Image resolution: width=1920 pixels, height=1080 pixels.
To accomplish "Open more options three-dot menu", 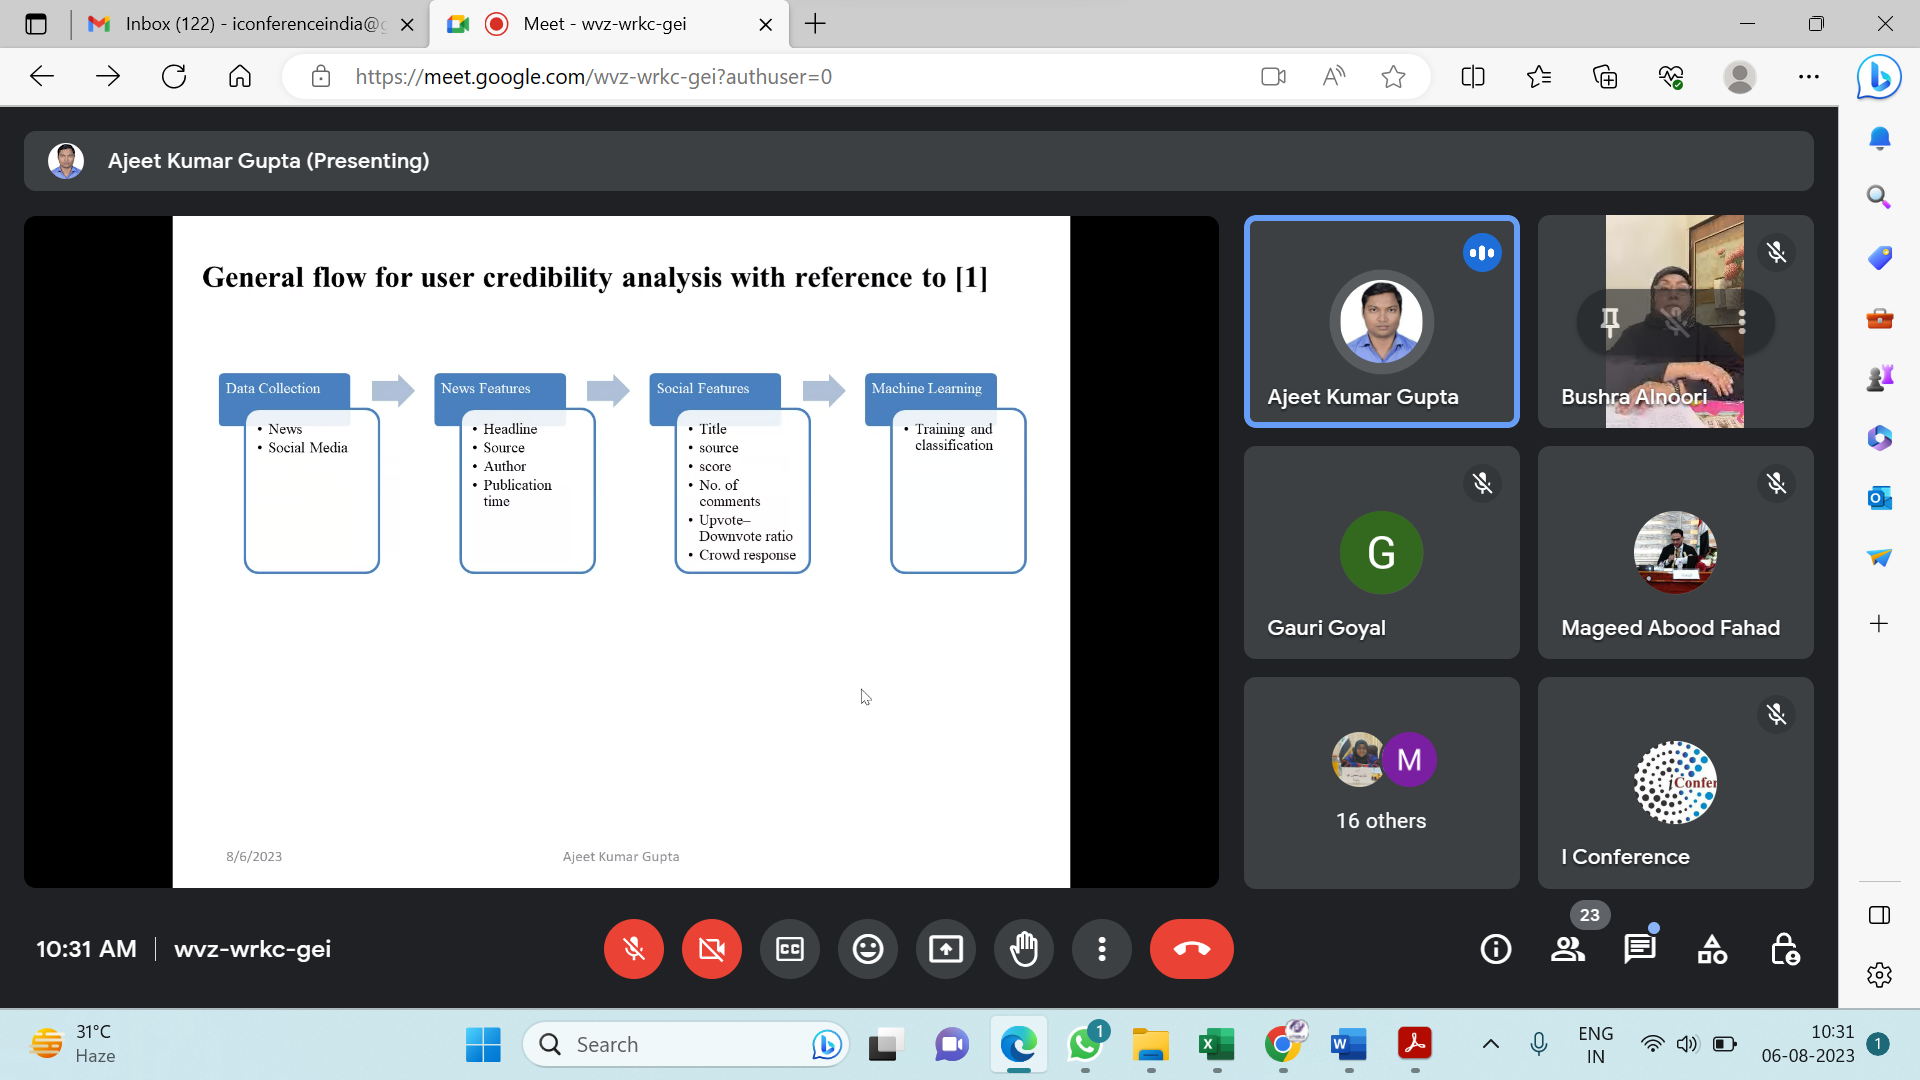I will 1101,948.
